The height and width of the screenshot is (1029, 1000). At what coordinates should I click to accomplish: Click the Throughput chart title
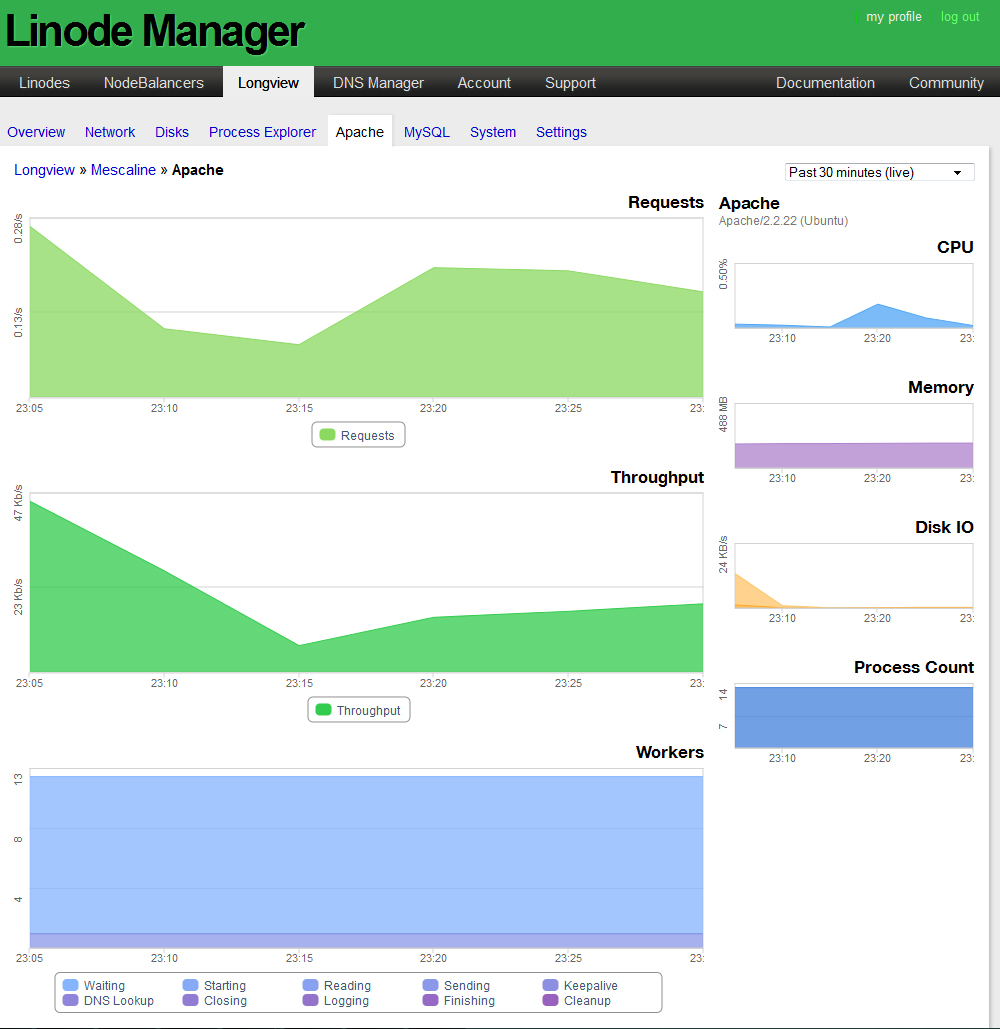click(657, 477)
